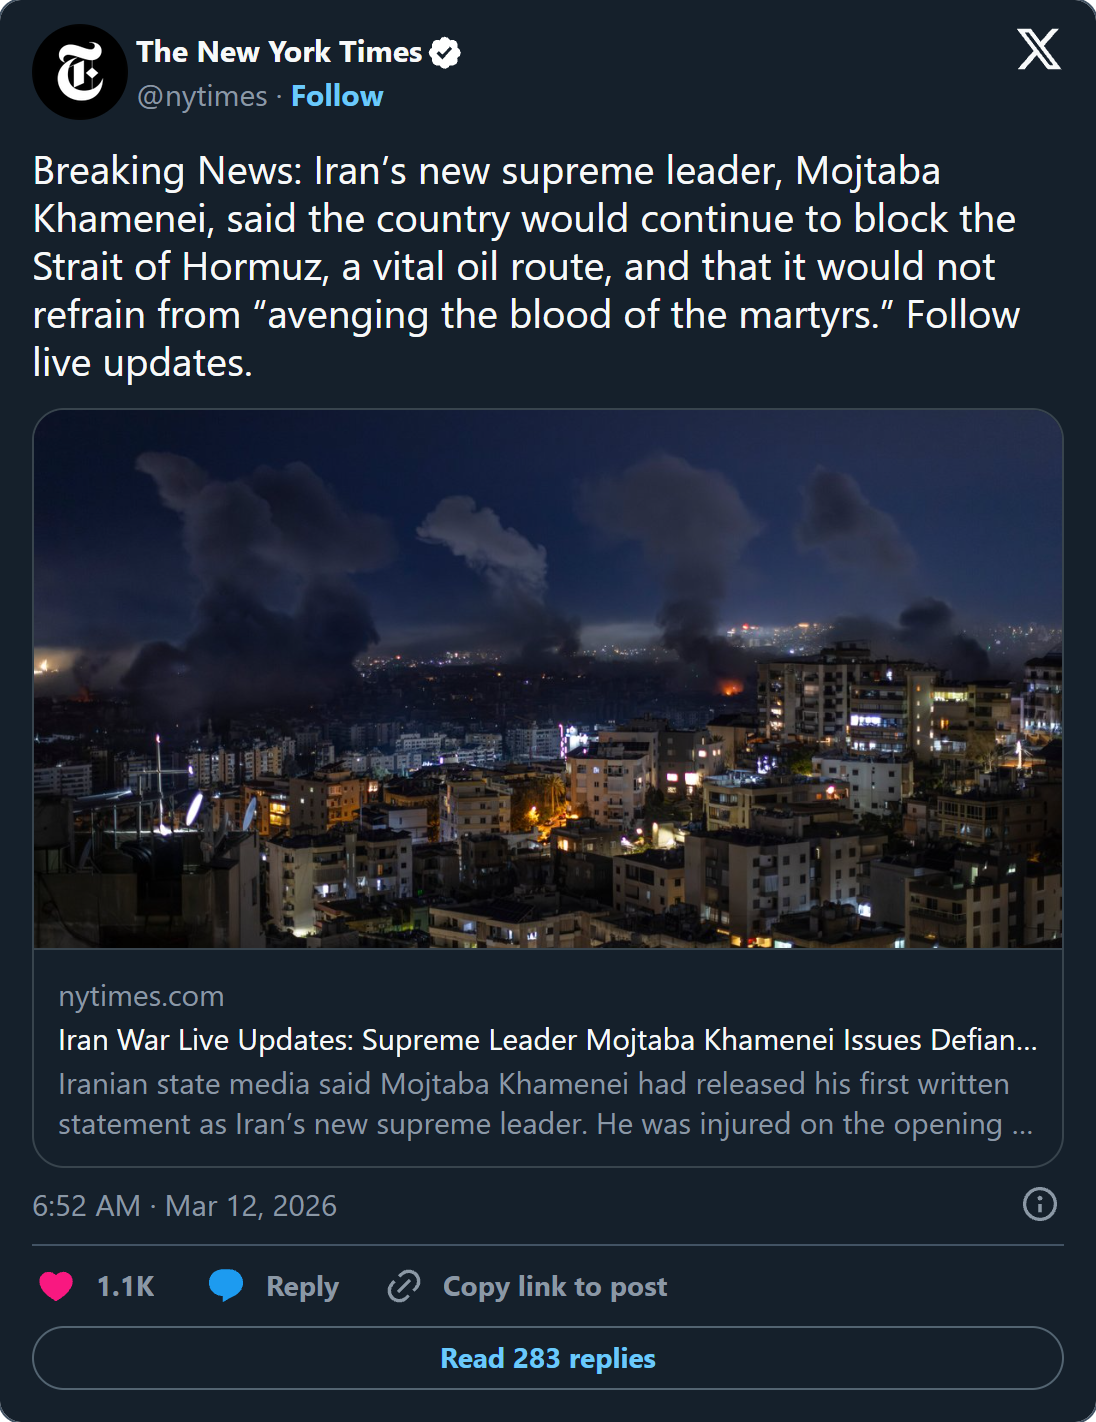Click the chain link icon to copy post
The width and height of the screenshot is (1096, 1422).
[404, 1286]
